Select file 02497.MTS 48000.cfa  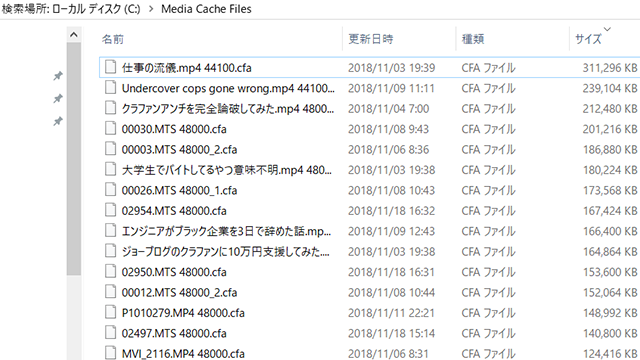174,333
